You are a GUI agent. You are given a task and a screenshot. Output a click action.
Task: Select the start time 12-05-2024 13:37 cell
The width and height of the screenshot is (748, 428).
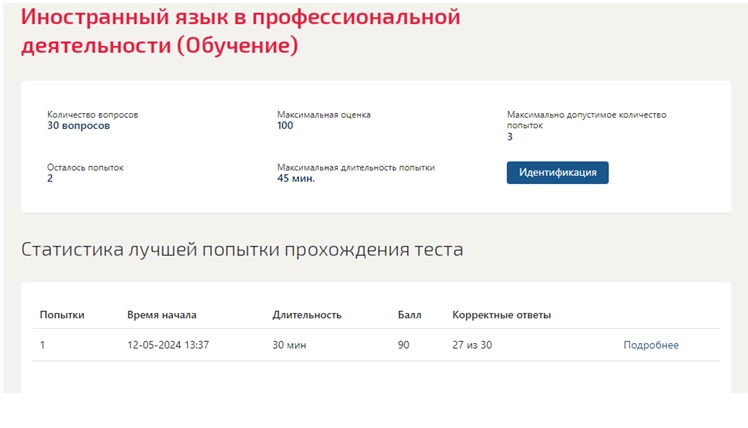tap(168, 345)
